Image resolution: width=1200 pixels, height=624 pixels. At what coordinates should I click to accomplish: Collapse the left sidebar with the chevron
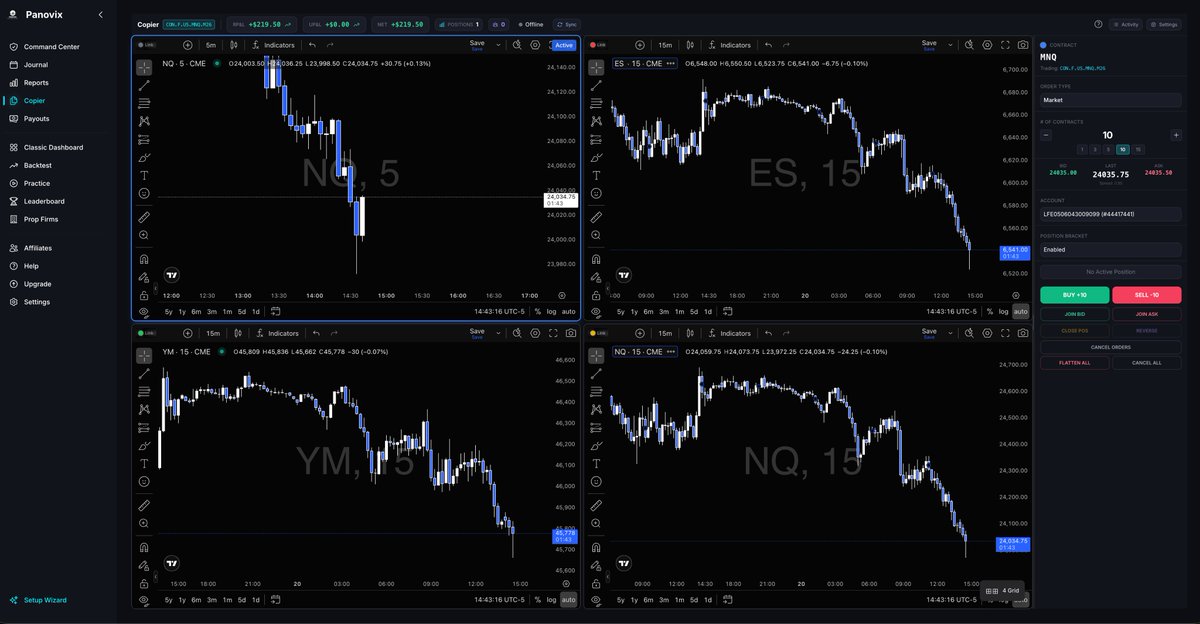click(99, 14)
